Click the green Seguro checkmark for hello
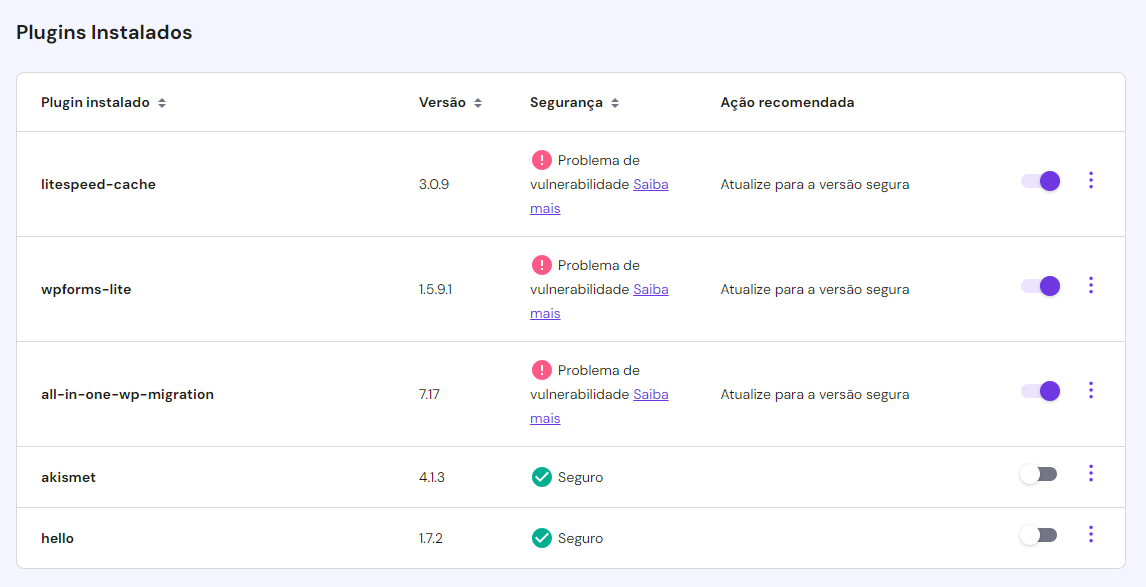This screenshot has width=1146, height=587. click(541, 538)
